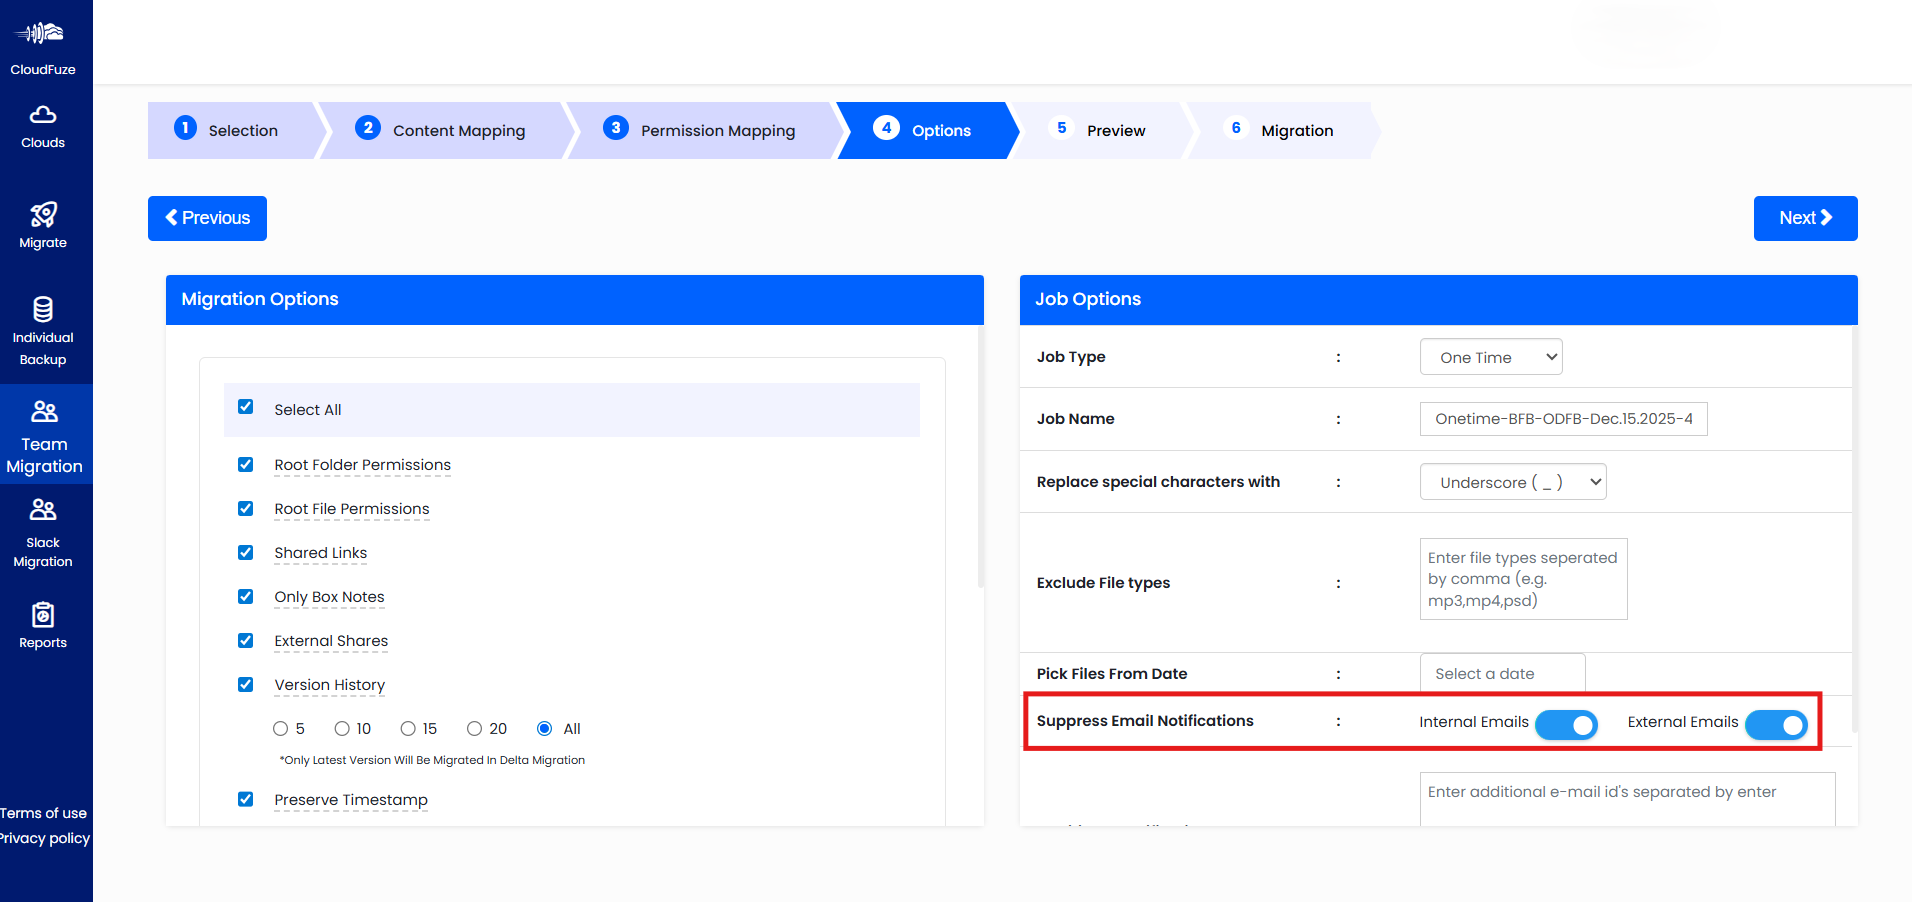Viewport: 1912px width, 902px height.
Task: Select the Migrate icon in sidebar
Action: (x=42, y=224)
